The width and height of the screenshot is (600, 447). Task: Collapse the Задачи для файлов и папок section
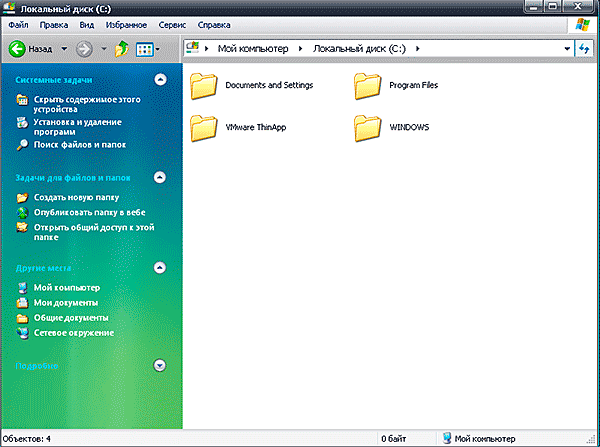(159, 177)
